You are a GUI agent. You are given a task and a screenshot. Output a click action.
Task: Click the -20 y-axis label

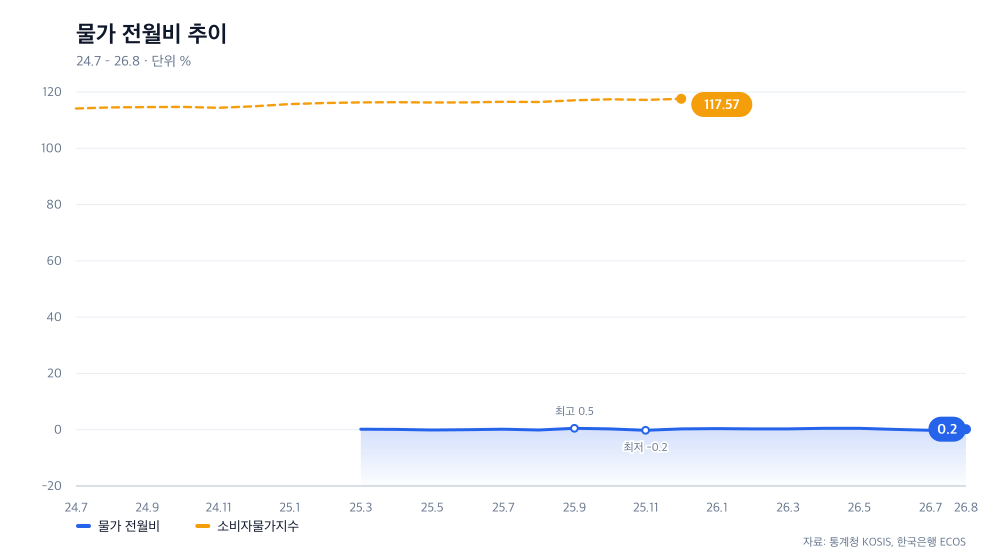coord(52,486)
